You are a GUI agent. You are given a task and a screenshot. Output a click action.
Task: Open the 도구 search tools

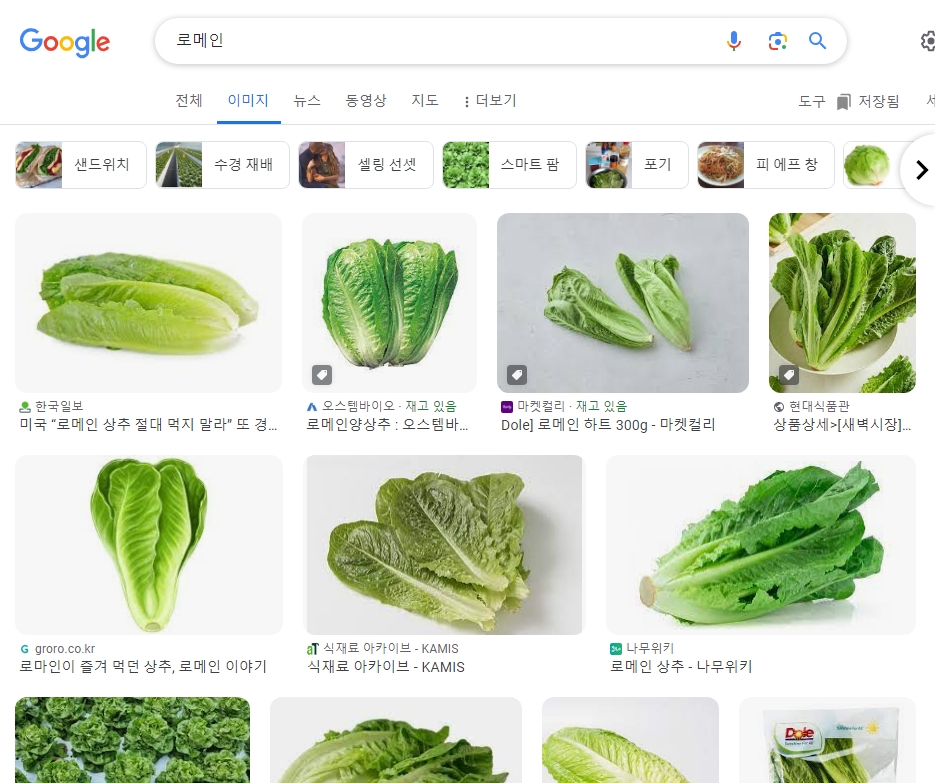[811, 101]
